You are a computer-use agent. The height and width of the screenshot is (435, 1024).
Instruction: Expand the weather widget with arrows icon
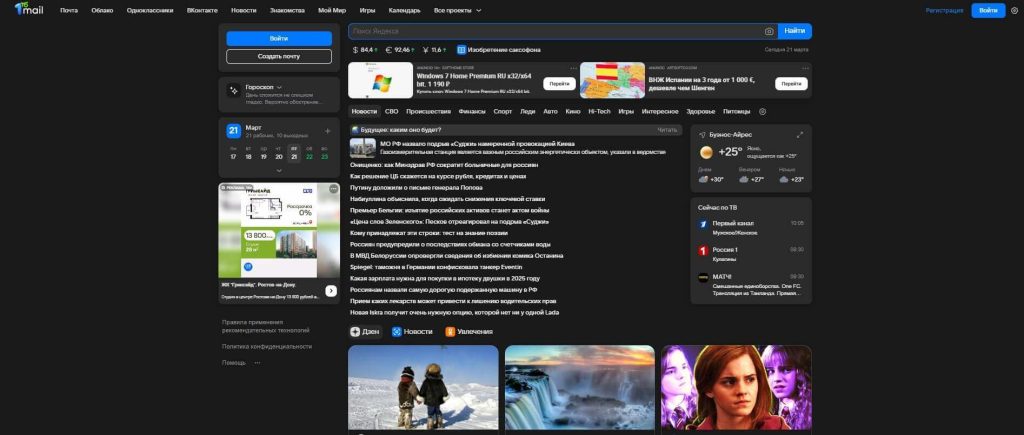[800, 135]
